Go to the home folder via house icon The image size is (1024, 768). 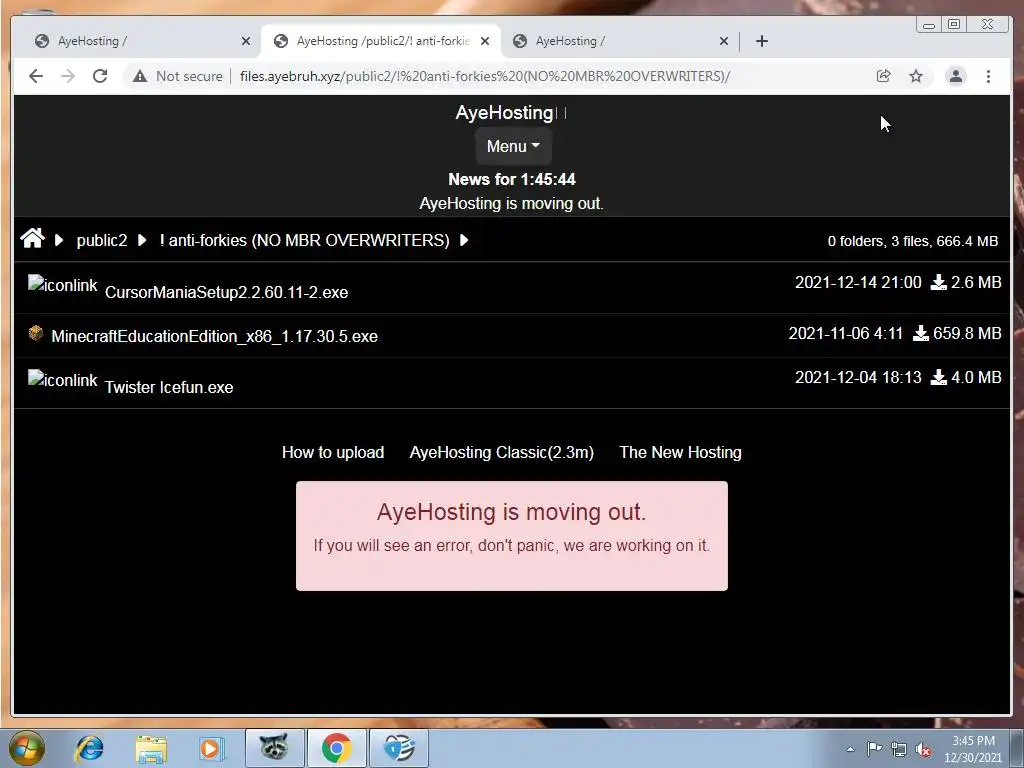(x=33, y=238)
